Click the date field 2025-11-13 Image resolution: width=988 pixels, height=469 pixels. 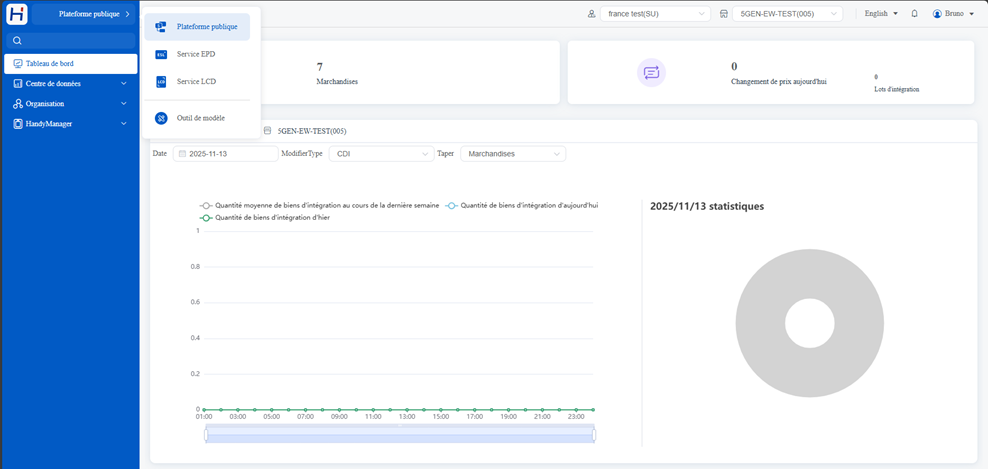[x=226, y=154]
